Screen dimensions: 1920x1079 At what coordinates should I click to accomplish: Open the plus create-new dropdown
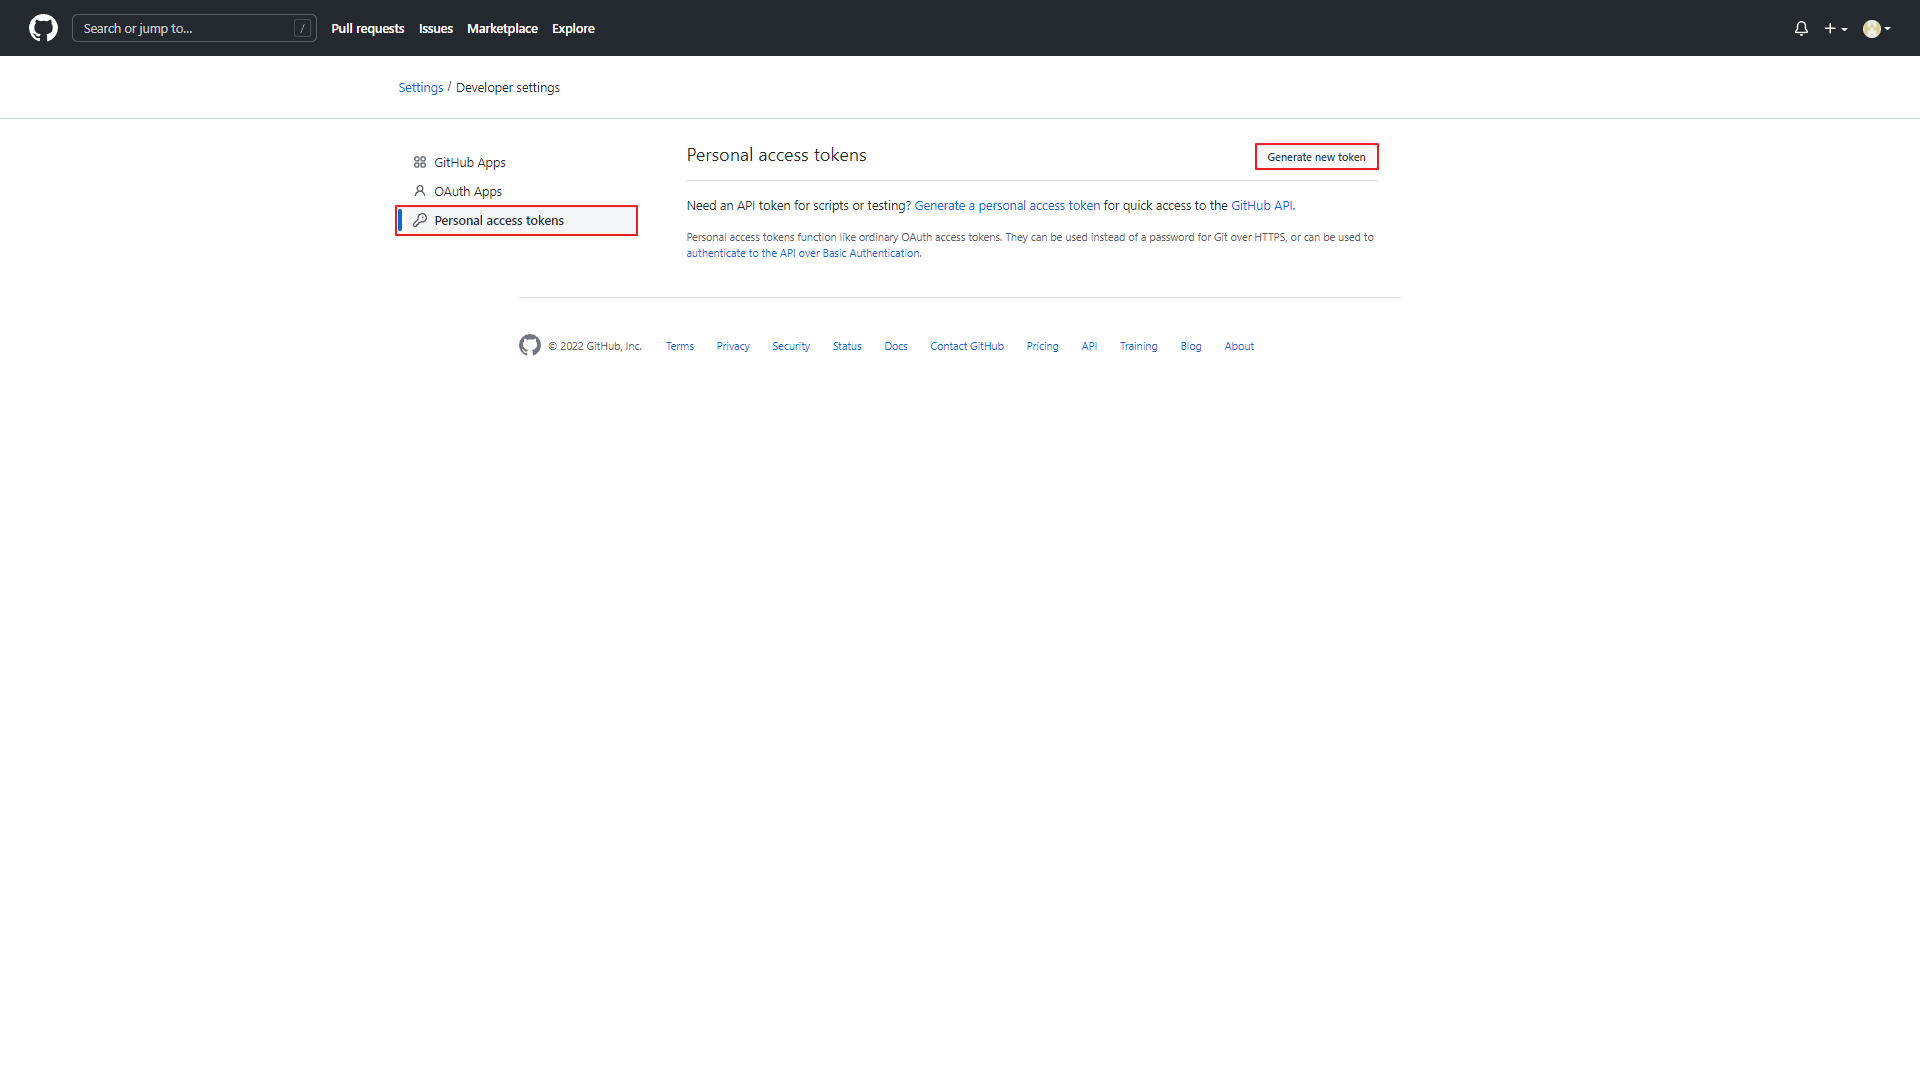click(1836, 28)
